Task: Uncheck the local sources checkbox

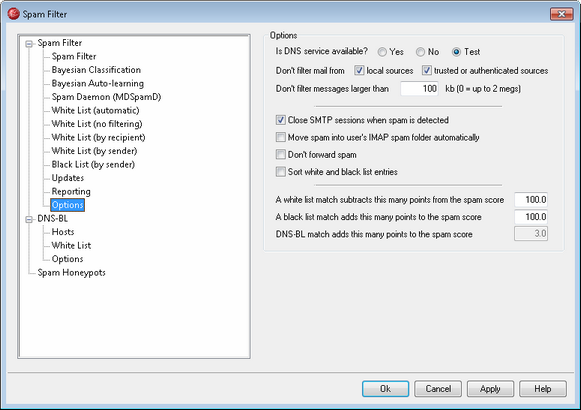Action: point(359,70)
